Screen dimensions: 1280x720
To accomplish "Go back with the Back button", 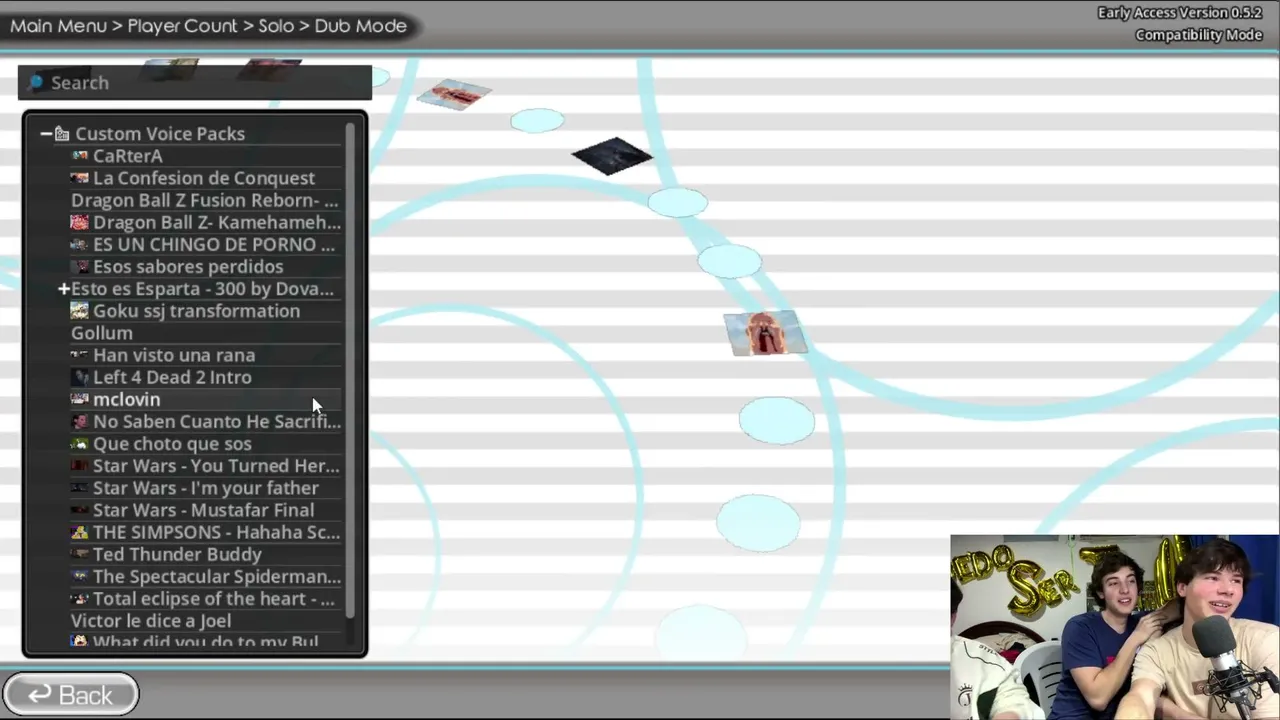I will 70,695.
